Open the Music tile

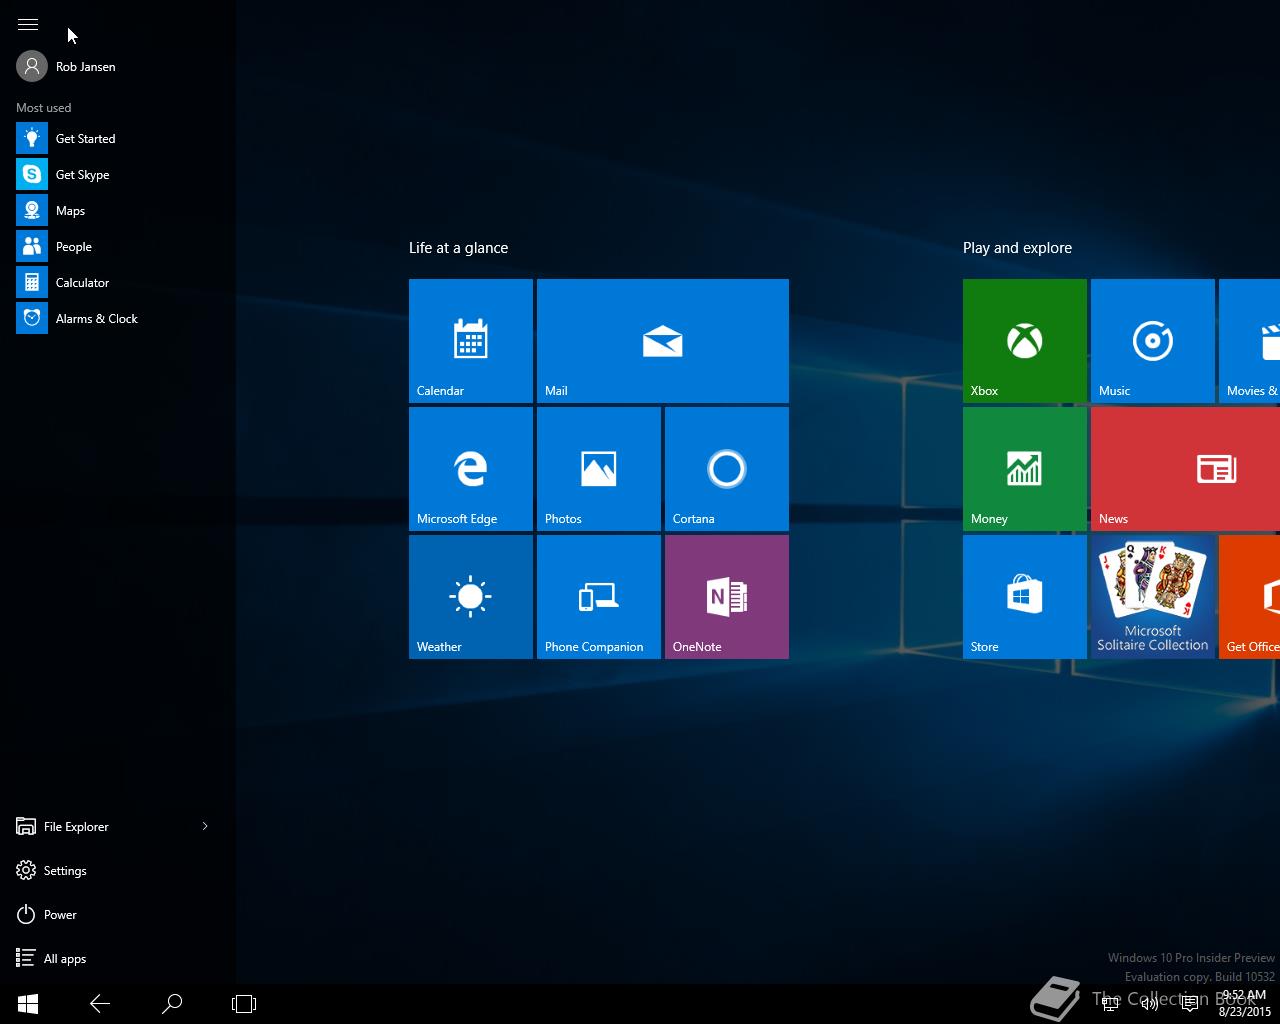click(1153, 341)
